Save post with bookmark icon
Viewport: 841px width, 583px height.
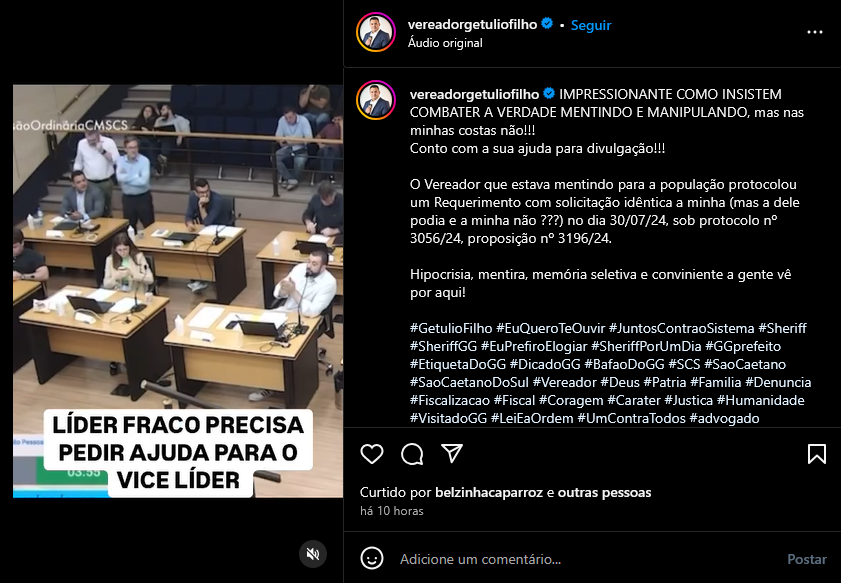pyautogui.click(x=816, y=454)
